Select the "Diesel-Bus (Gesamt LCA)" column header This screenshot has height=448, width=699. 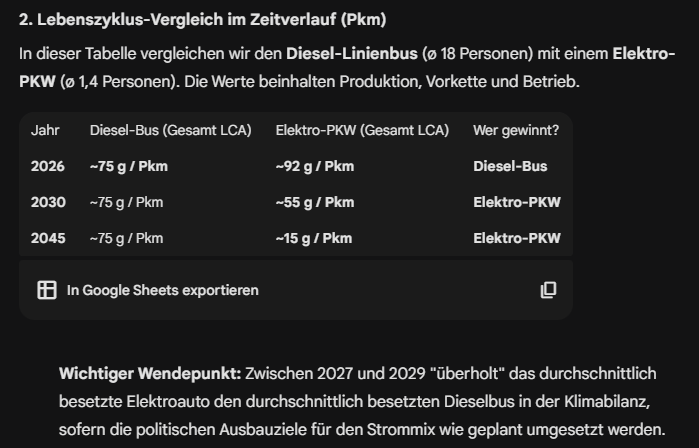click(x=170, y=130)
